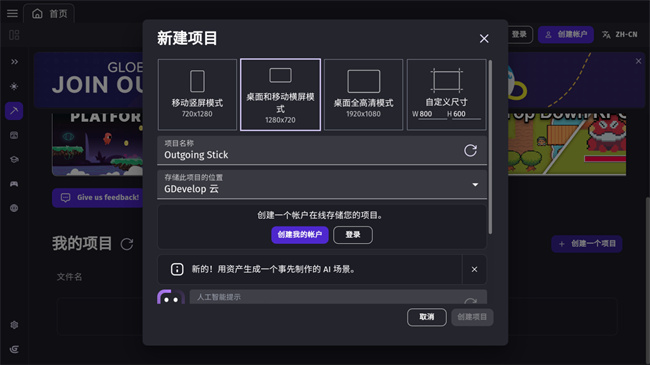Switch to the 首页 home tab
The width and height of the screenshot is (650, 365).
[x=49, y=14]
